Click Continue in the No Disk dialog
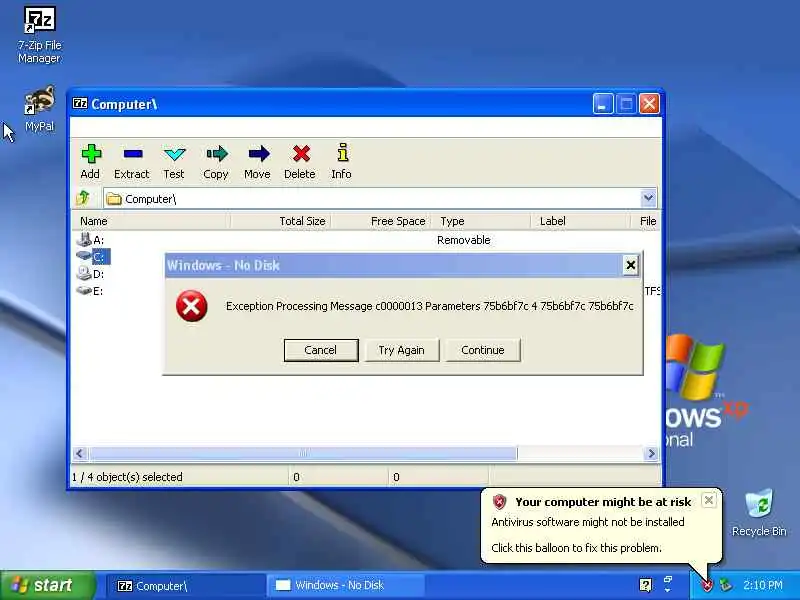This screenshot has height=600, width=800. [x=483, y=351]
